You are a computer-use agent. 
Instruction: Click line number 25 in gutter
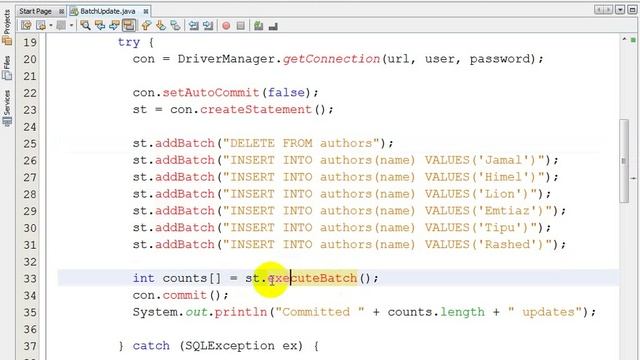click(30, 144)
